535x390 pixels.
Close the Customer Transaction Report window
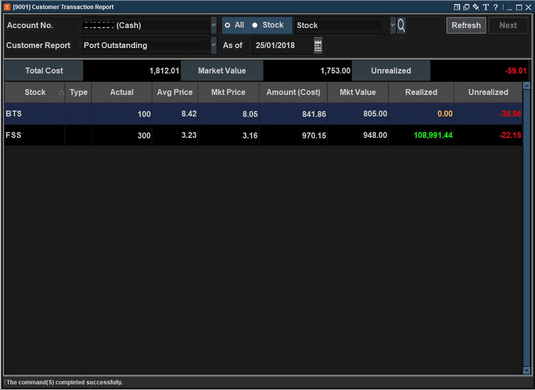(528, 7)
